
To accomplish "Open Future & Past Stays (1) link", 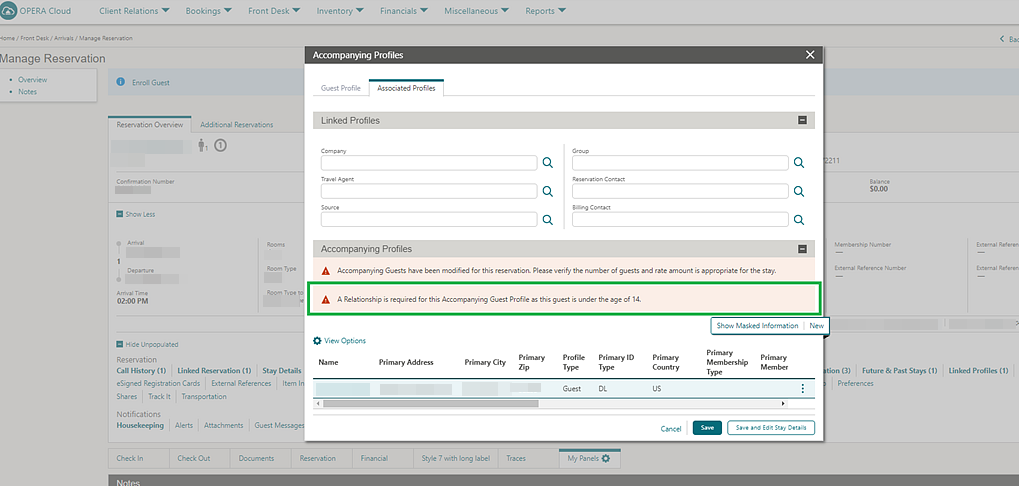I will point(899,370).
